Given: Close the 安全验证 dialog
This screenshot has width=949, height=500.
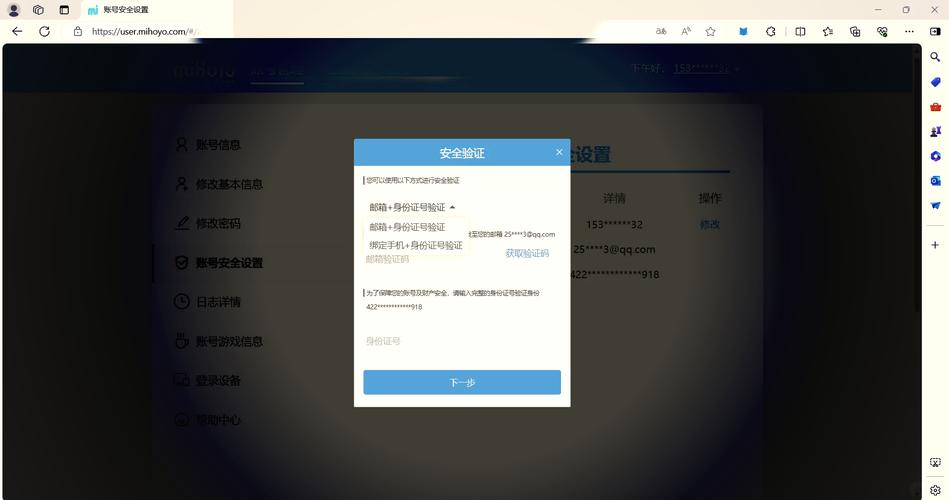Looking at the screenshot, I should pos(559,152).
